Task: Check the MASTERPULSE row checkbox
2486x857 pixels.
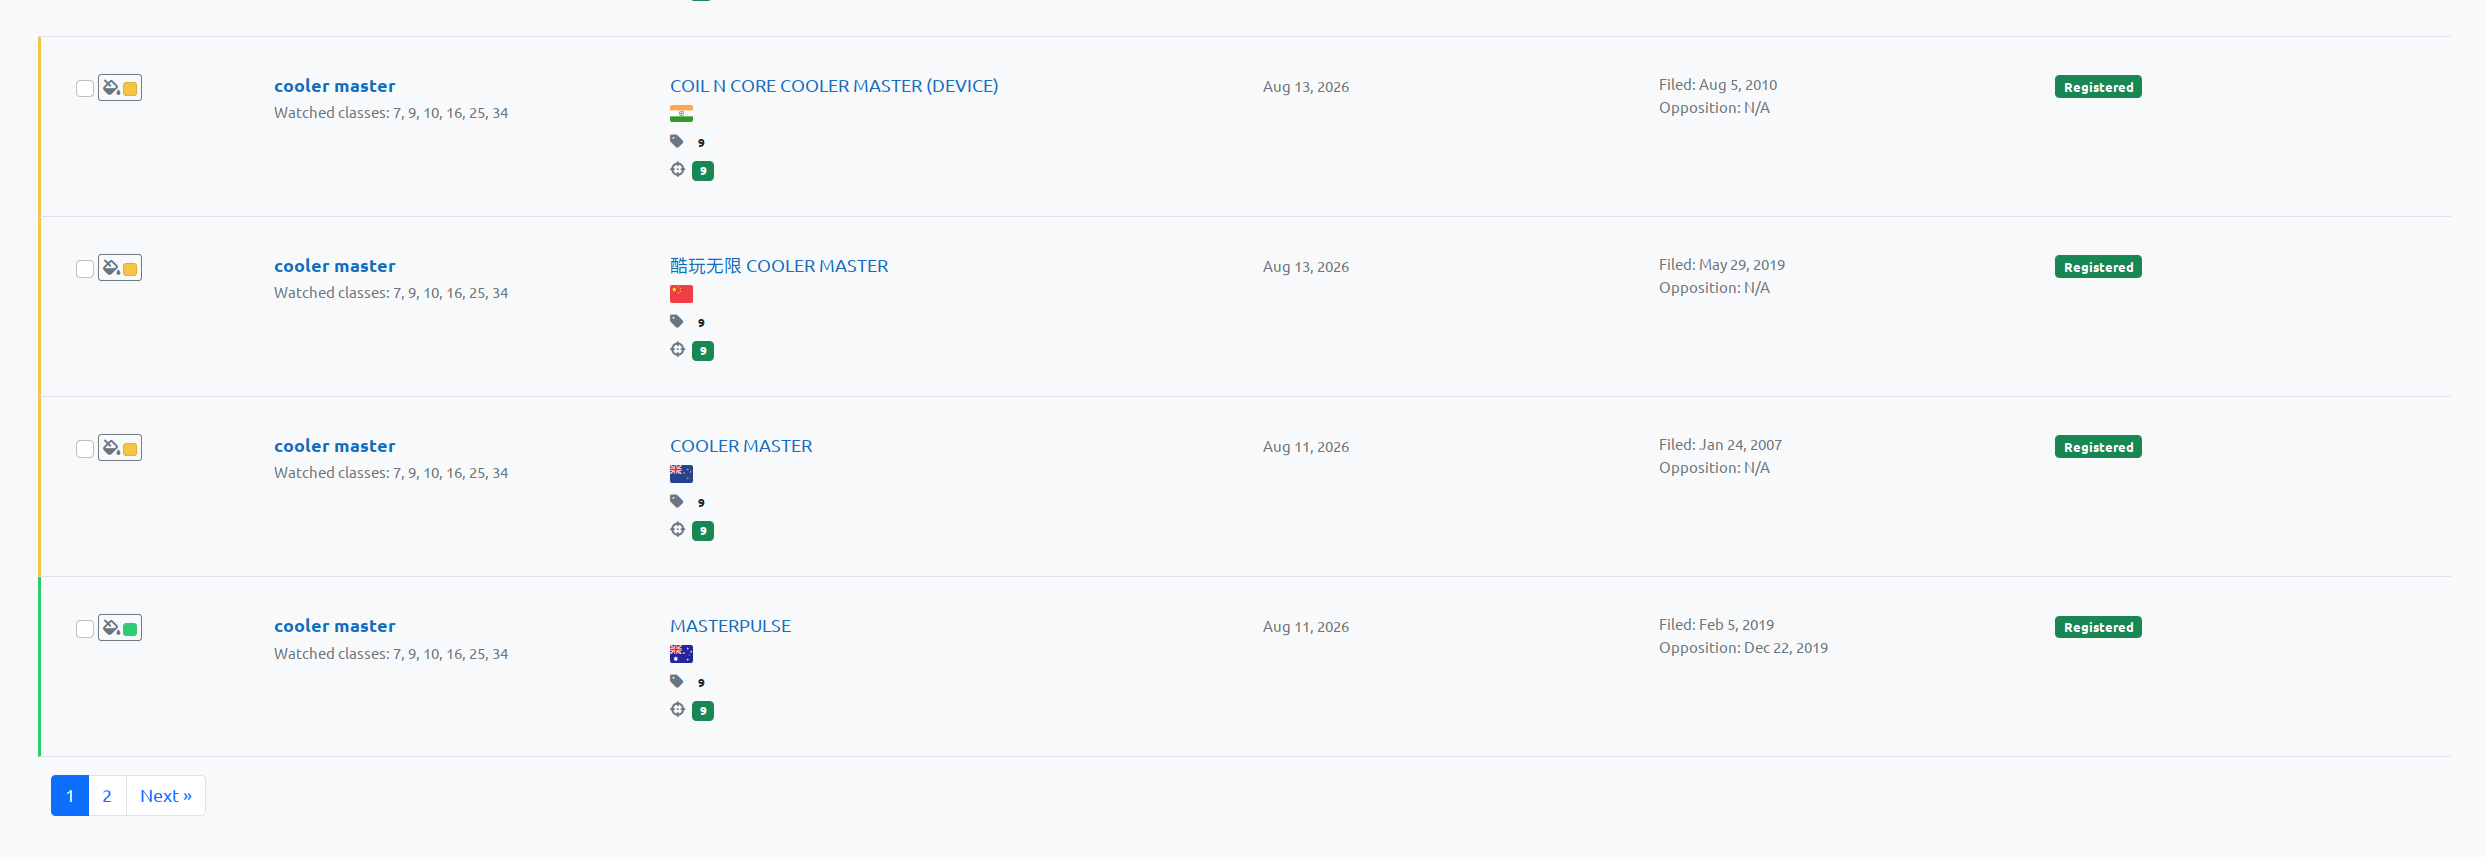Action: [85, 628]
